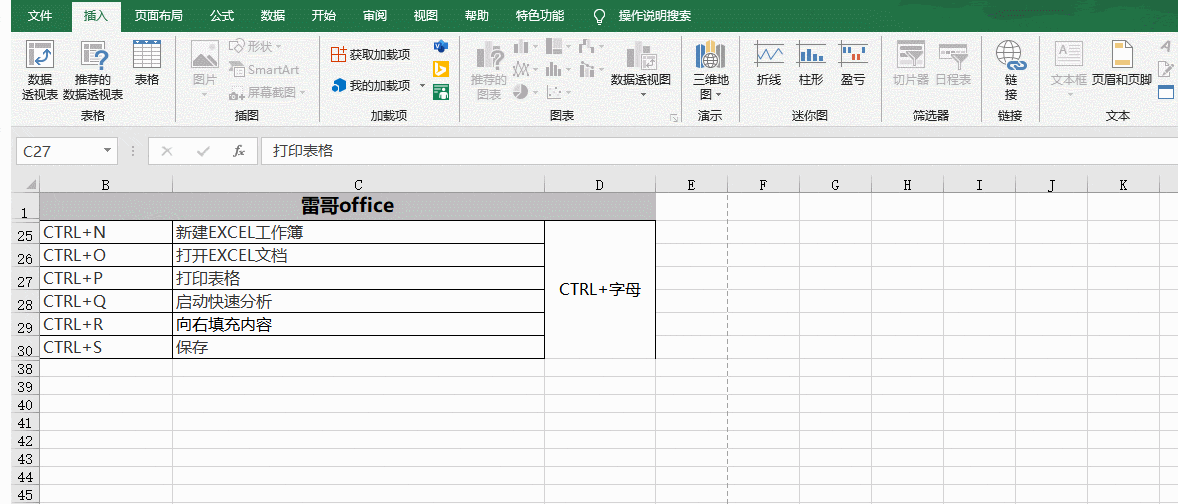The width and height of the screenshot is (1178, 504).
Task: Open Recommended PivotTables (推荐的数据透视表)
Action: click(x=93, y=70)
